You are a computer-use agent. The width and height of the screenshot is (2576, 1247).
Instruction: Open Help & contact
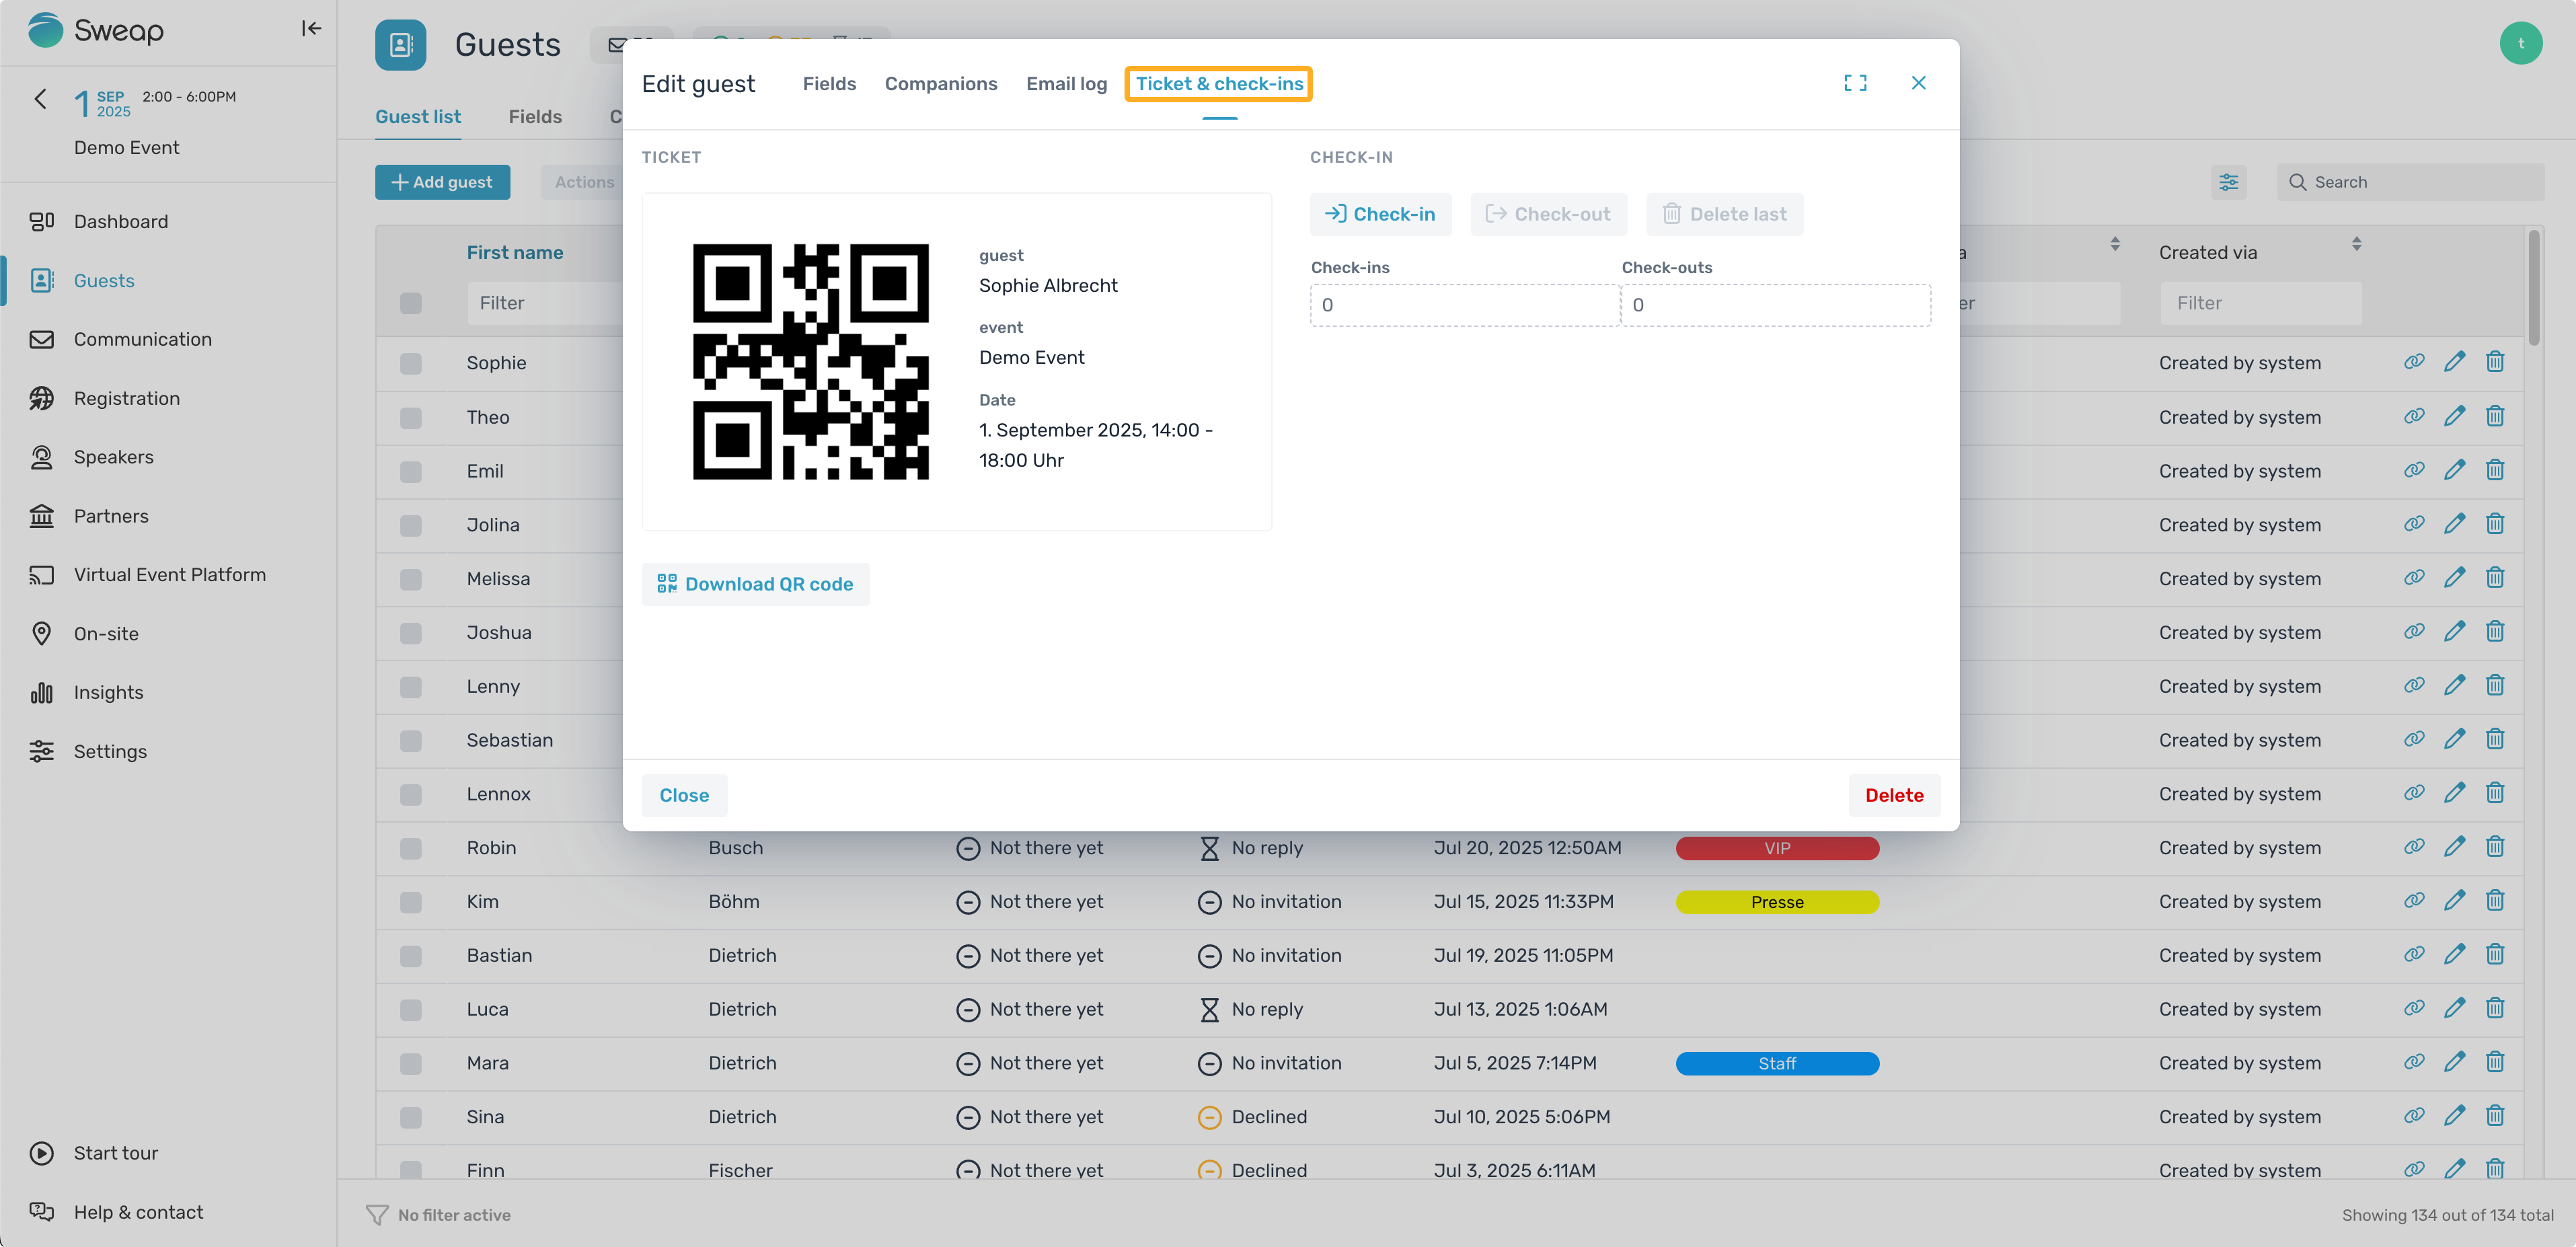(138, 1212)
